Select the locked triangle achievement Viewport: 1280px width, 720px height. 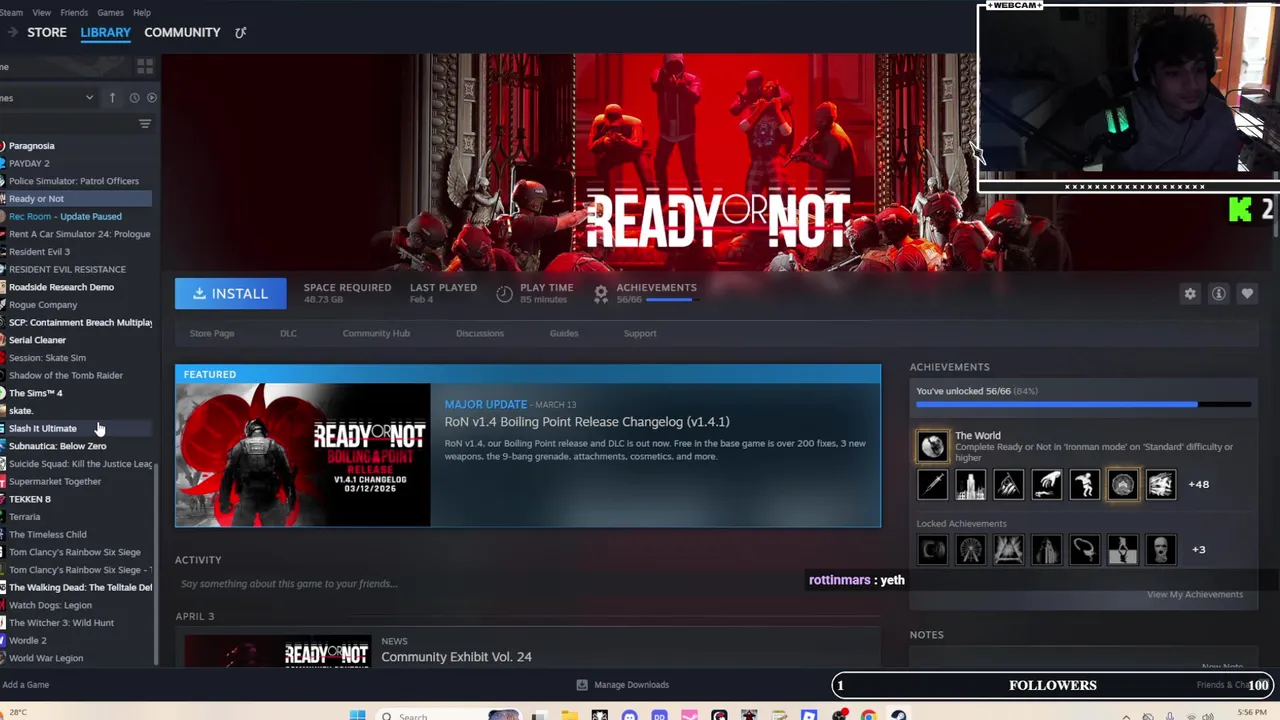pyautogui.click(x=1008, y=549)
